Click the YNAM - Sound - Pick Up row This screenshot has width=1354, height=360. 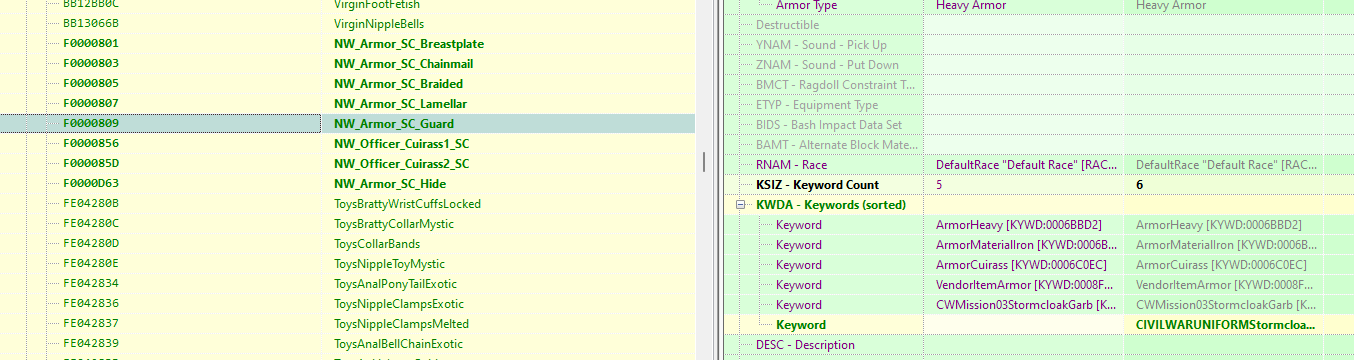click(821, 44)
